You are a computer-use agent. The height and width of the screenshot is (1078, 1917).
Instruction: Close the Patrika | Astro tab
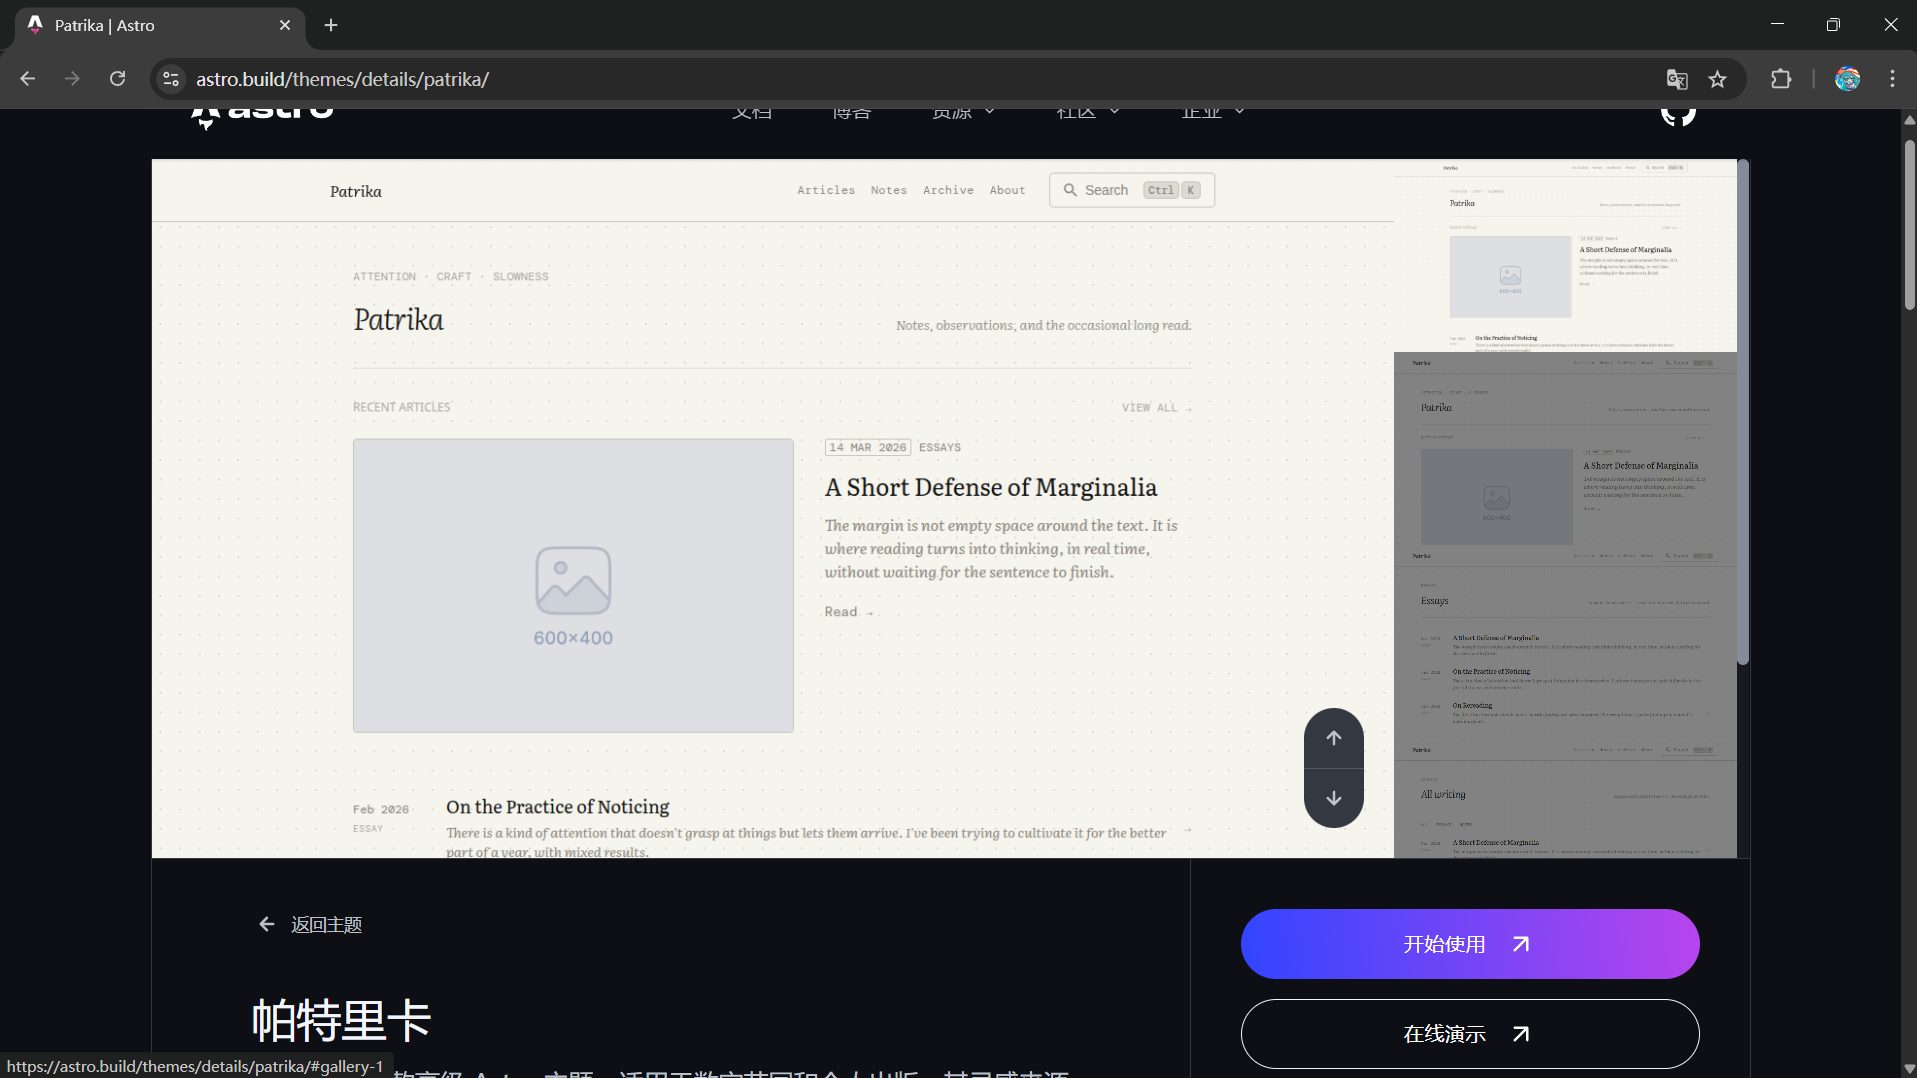(x=285, y=25)
